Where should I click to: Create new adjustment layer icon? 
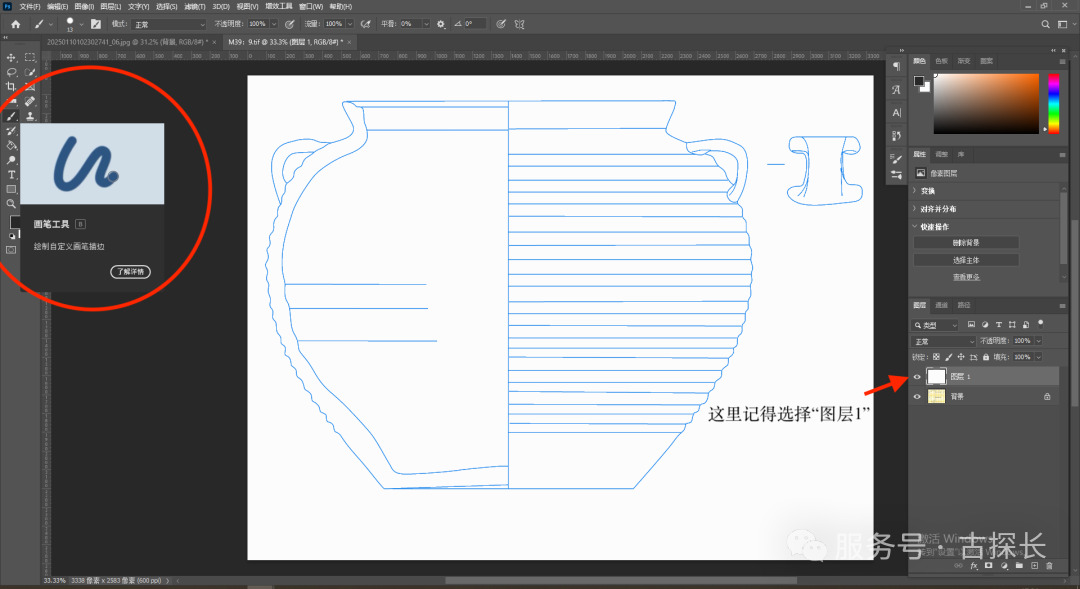[x=1004, y=566]
